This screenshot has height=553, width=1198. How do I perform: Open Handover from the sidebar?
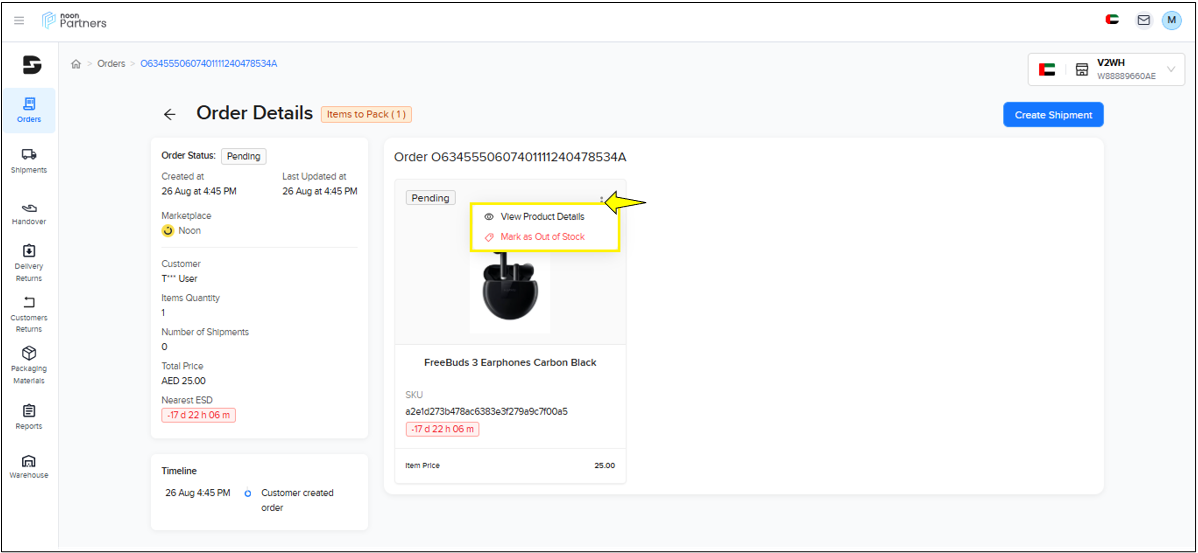(x=29, y=213)
